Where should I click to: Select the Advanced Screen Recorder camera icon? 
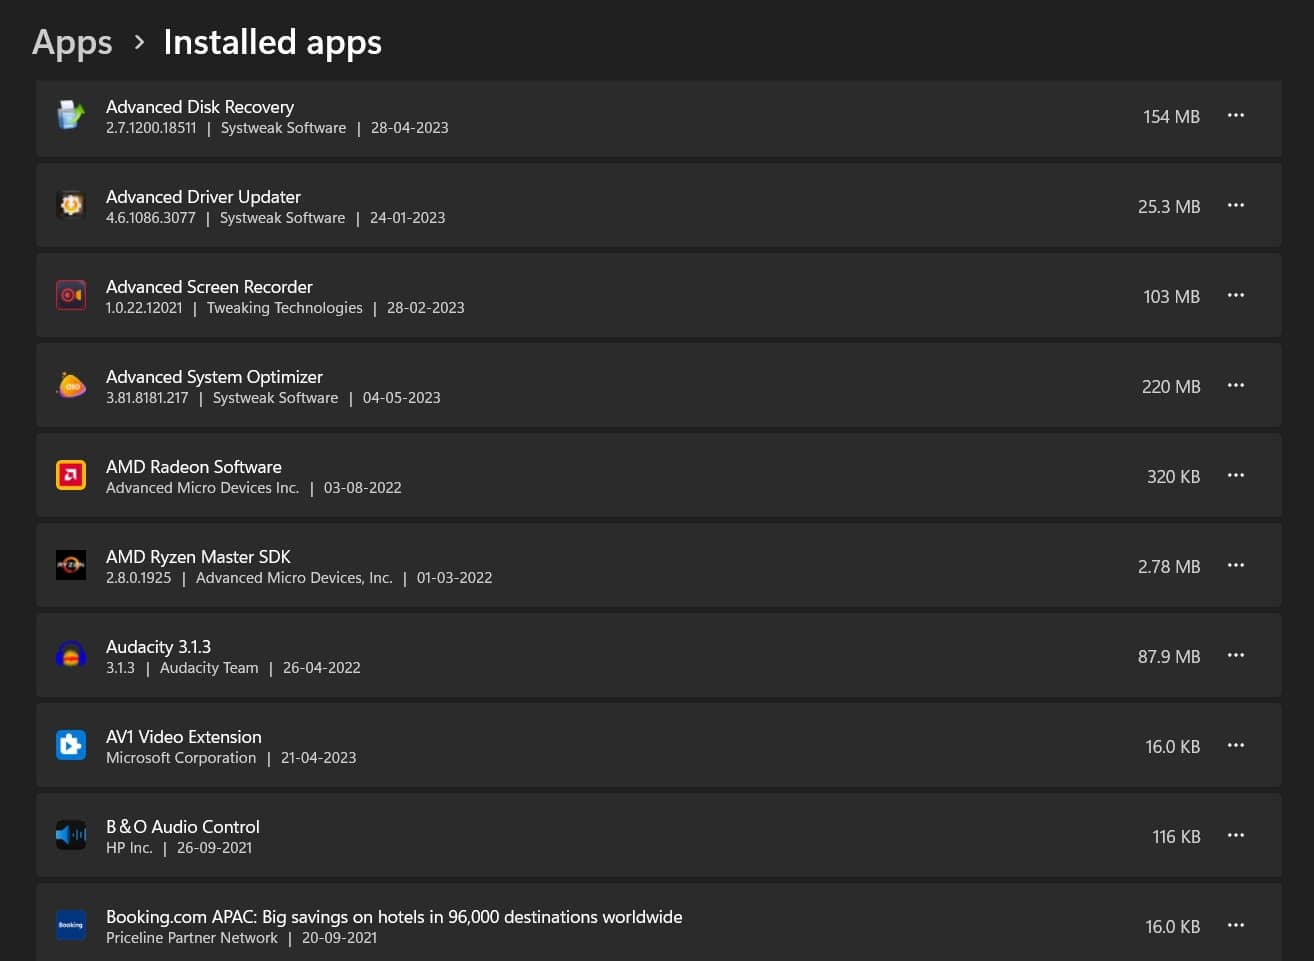[71, 295]
